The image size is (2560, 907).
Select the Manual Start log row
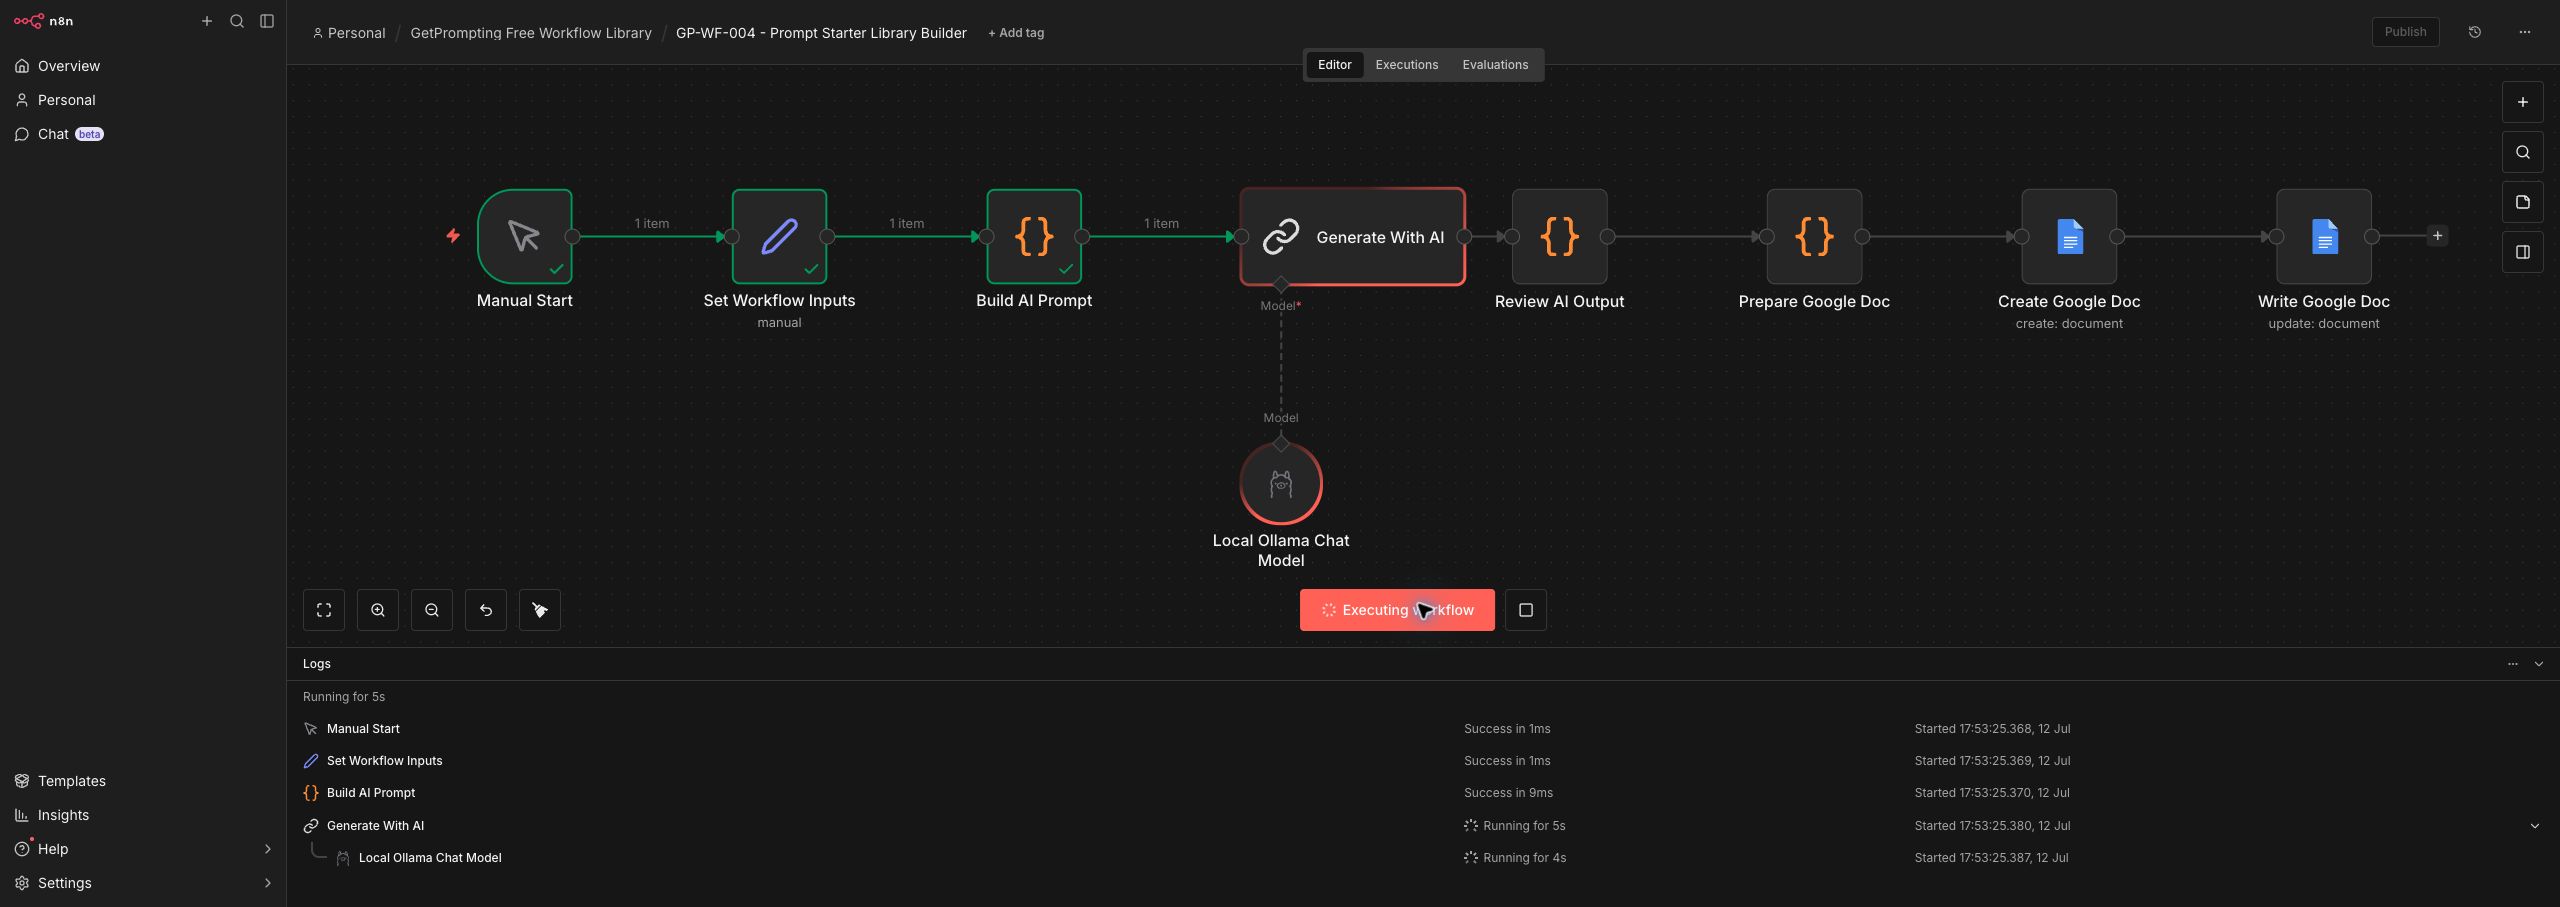point(1423,729)
